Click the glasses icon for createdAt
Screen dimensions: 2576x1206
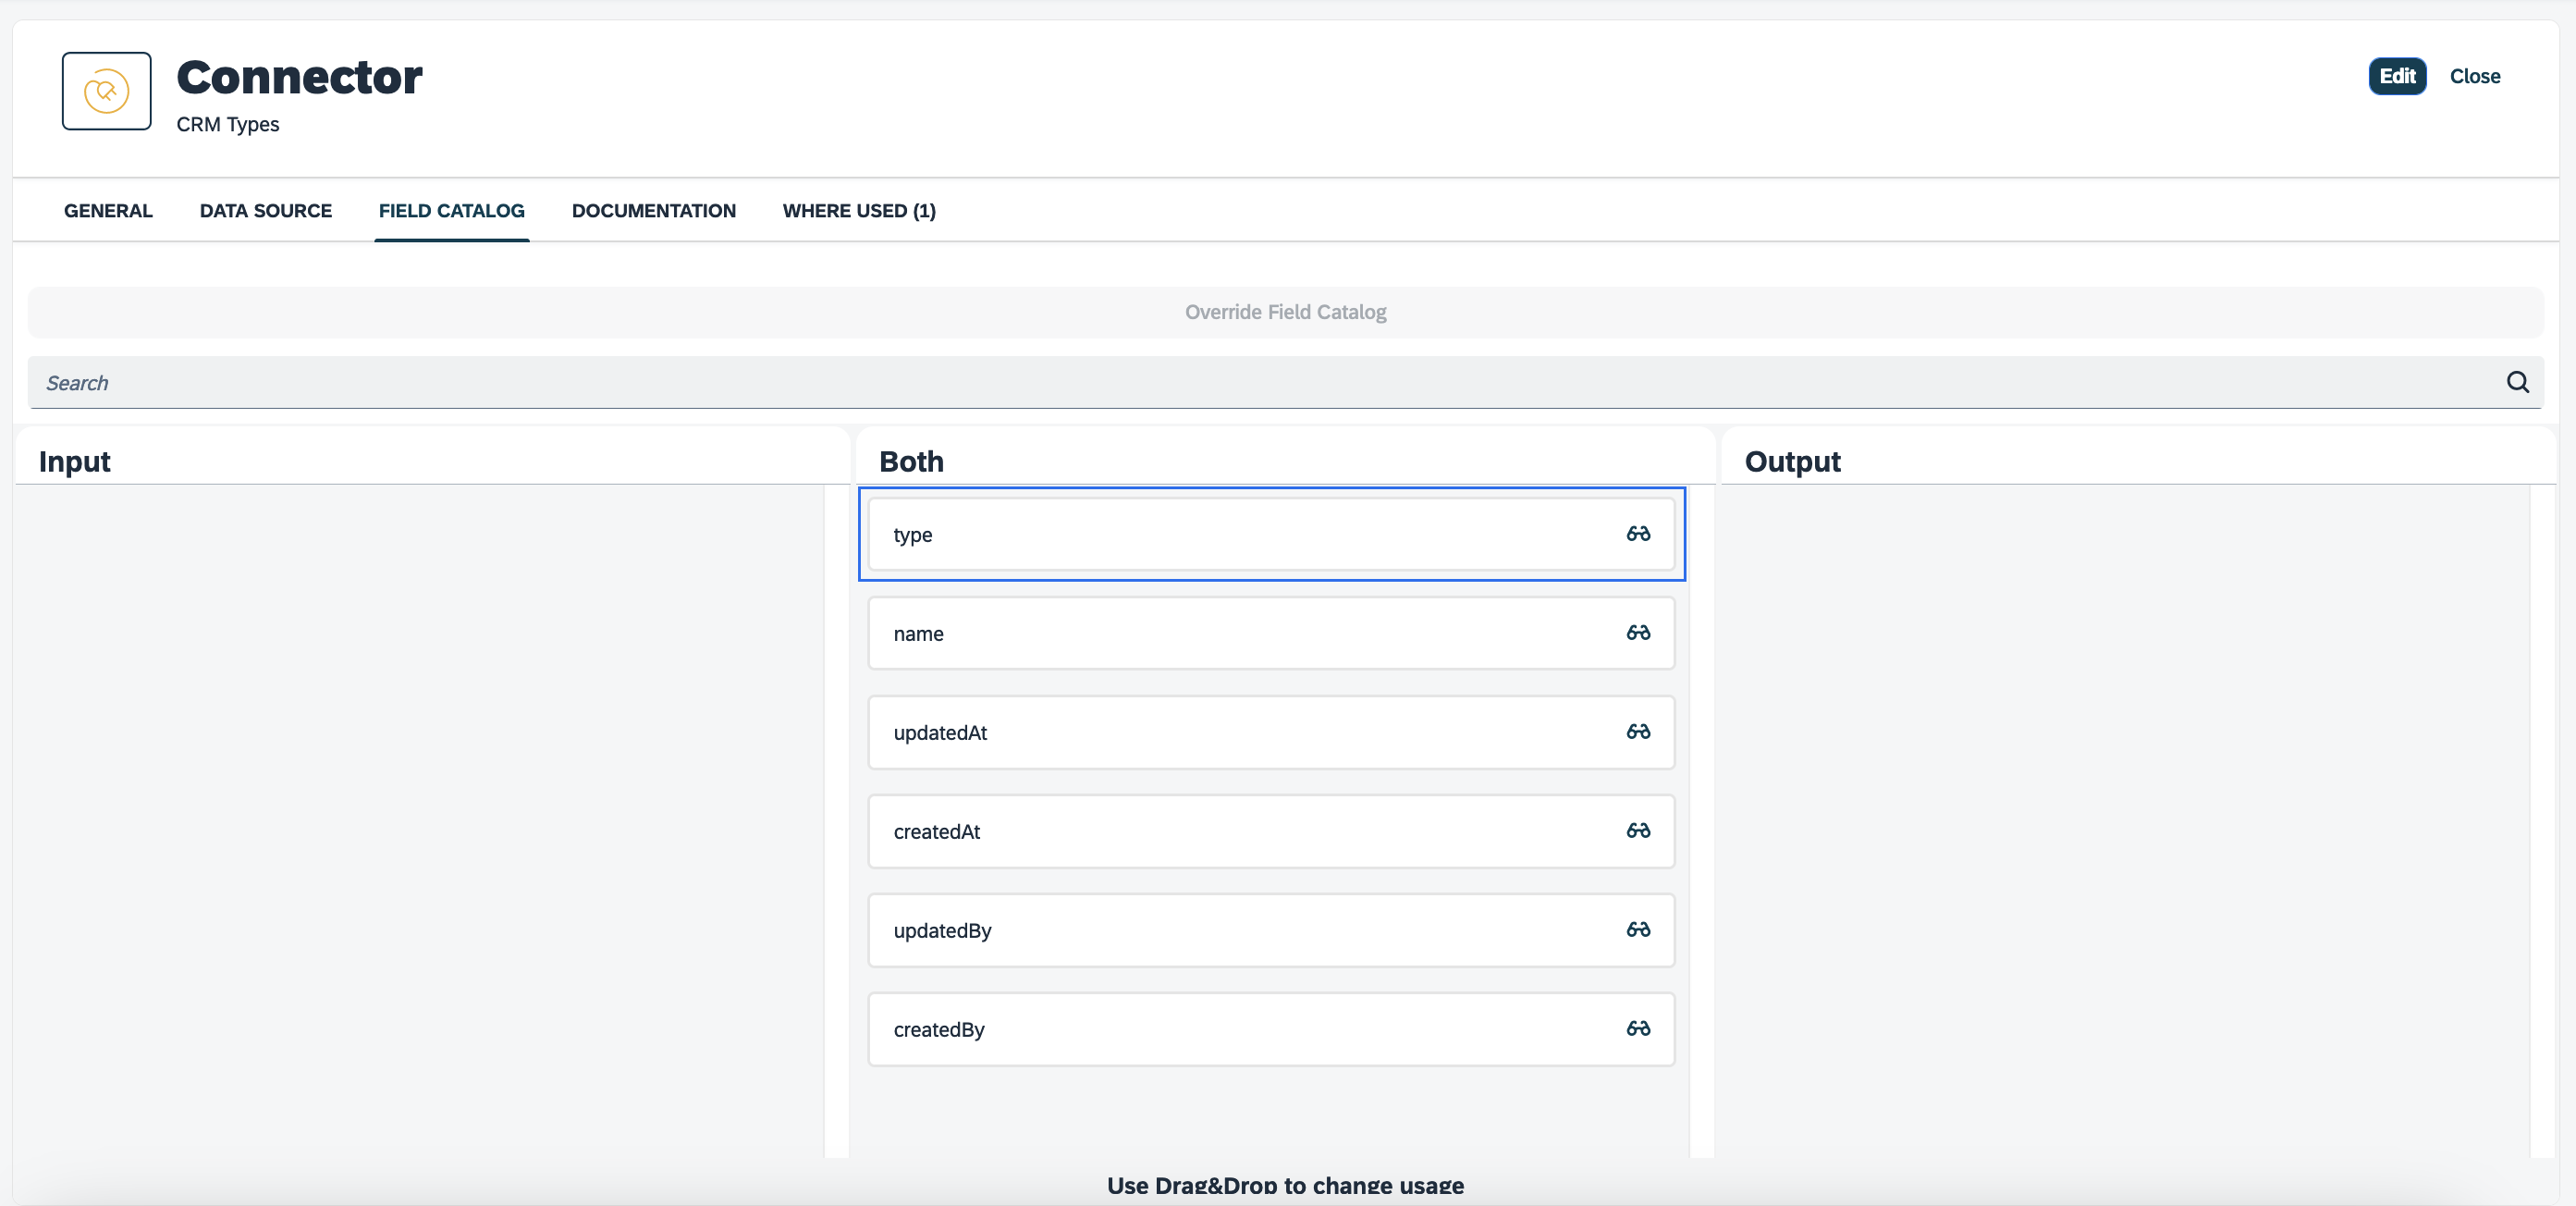(x=1638, y=831)
